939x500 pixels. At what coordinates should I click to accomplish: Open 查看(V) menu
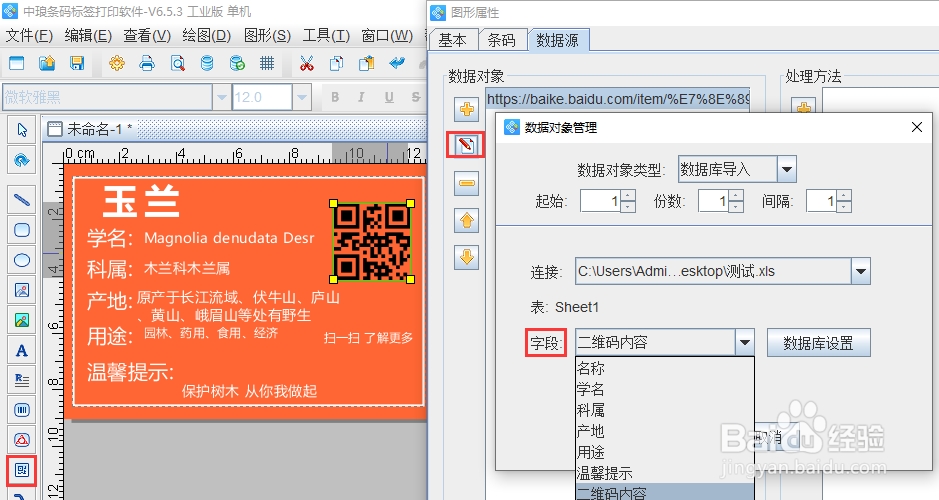point(147,35)
